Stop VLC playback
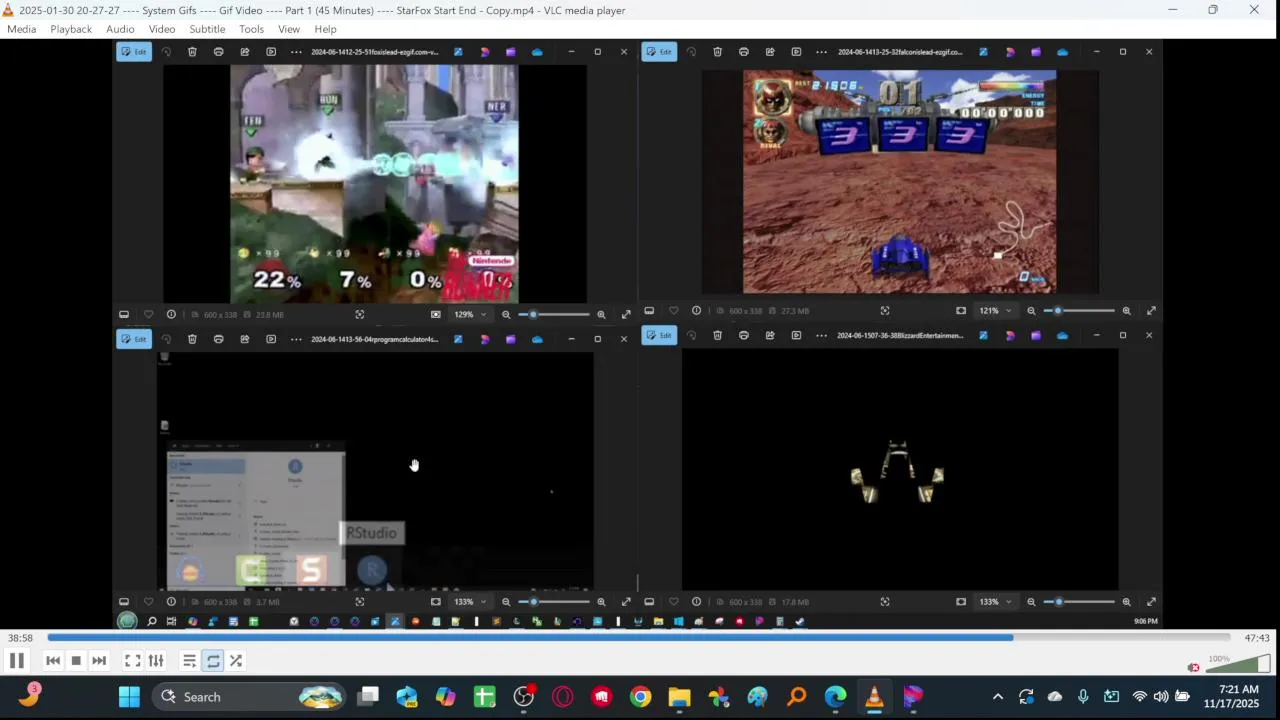This screenshot has width=1280, height=720. pyautogui.click(x=76, y=660)
